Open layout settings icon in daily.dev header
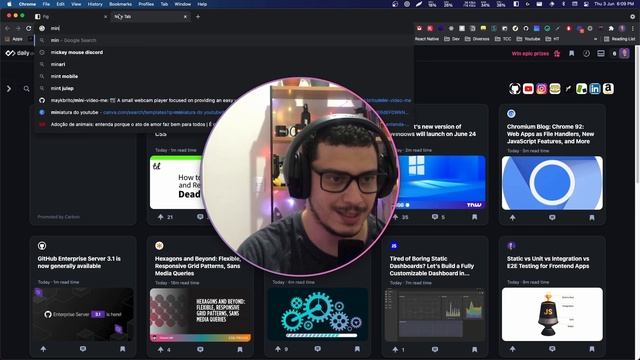Image resolution: width=640 pixels, height=360 pixels. pyautogui.click(x=601, y=53)
